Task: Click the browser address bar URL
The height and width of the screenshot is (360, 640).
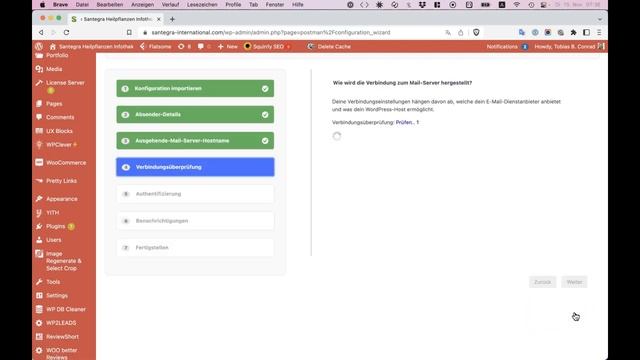Action: click(x=271, y=32)
